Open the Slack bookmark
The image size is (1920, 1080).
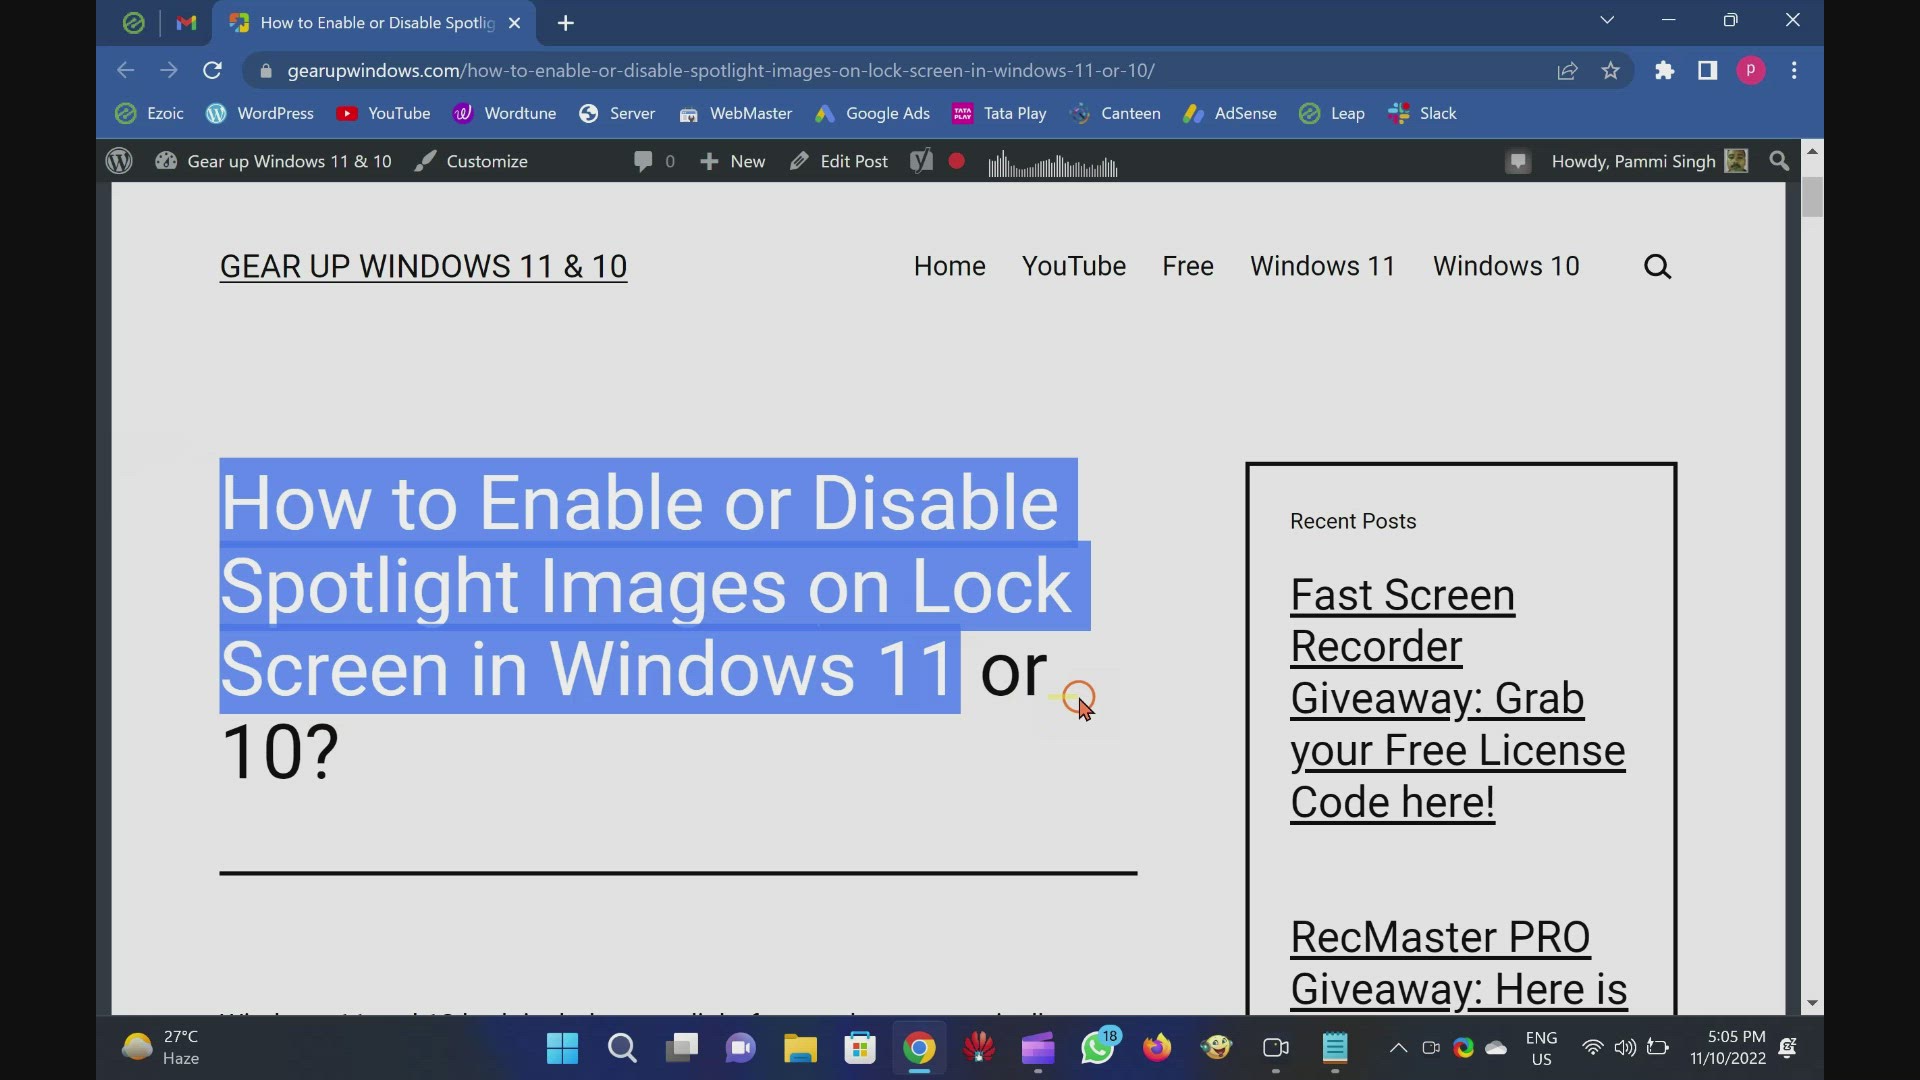point(1422,114)
